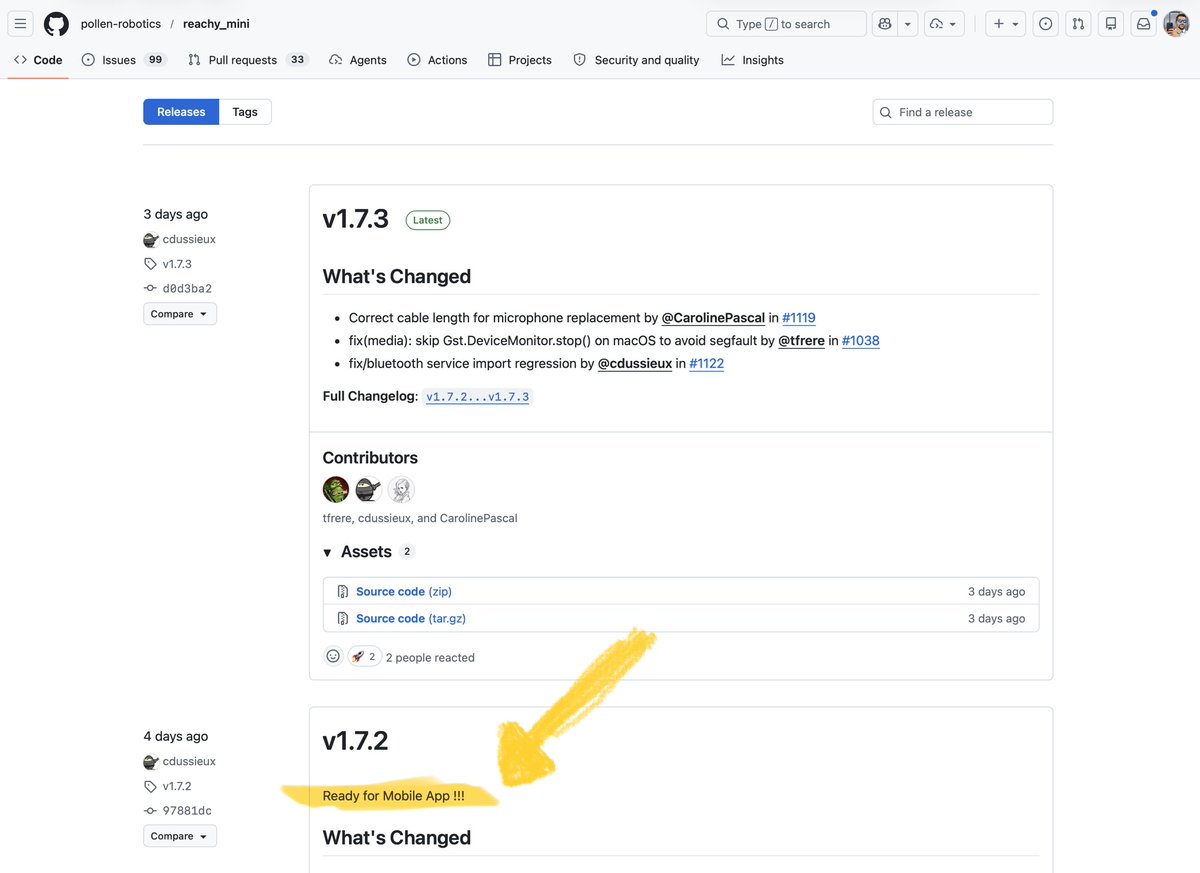Click tfrere contributor avatar

tap(336, 489)
